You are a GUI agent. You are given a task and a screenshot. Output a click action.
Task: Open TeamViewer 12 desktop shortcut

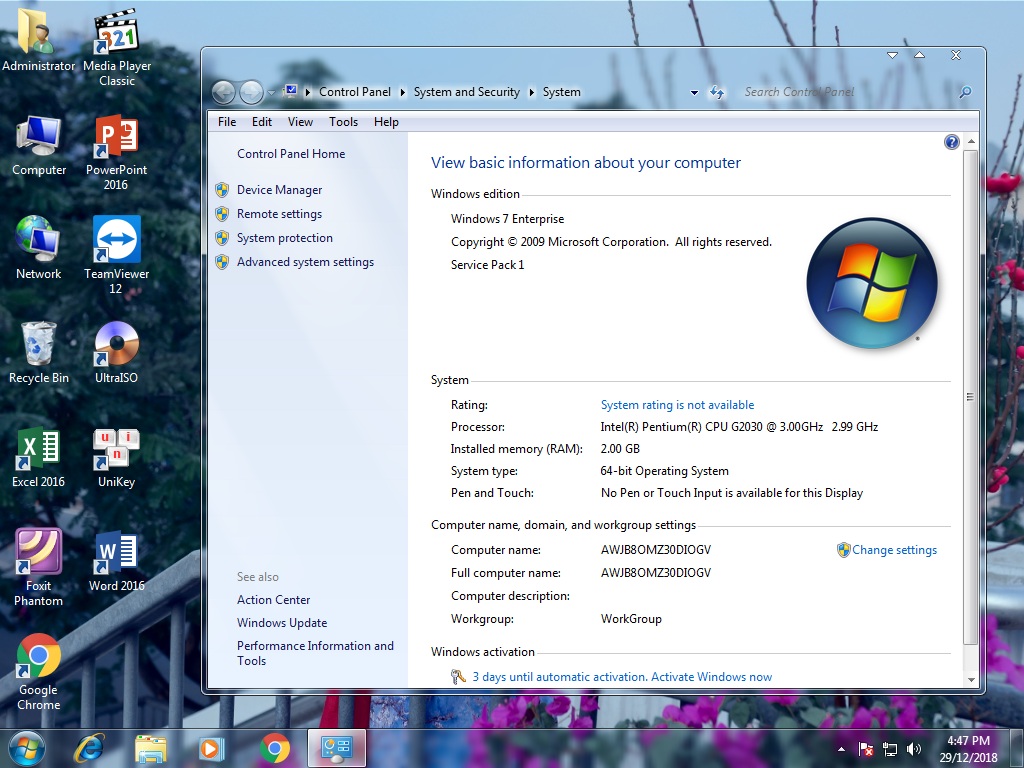tap(116, 255)
